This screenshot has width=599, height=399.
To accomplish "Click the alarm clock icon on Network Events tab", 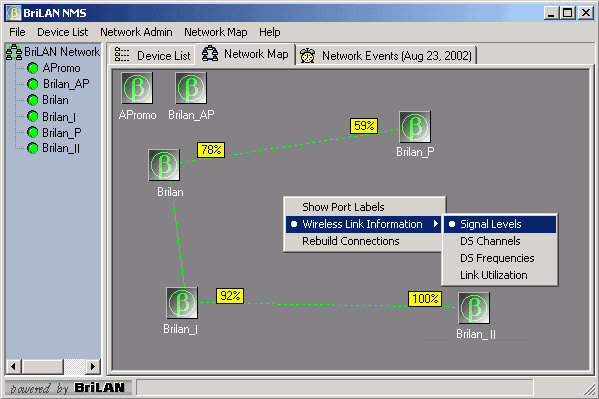I will click(x=308, y=55).
